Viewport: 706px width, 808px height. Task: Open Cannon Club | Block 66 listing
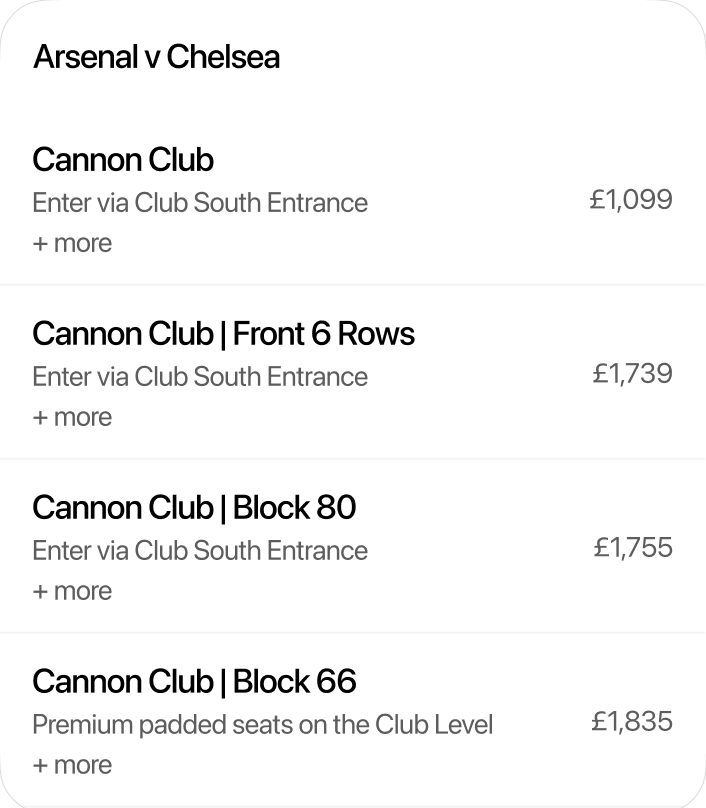194,682
